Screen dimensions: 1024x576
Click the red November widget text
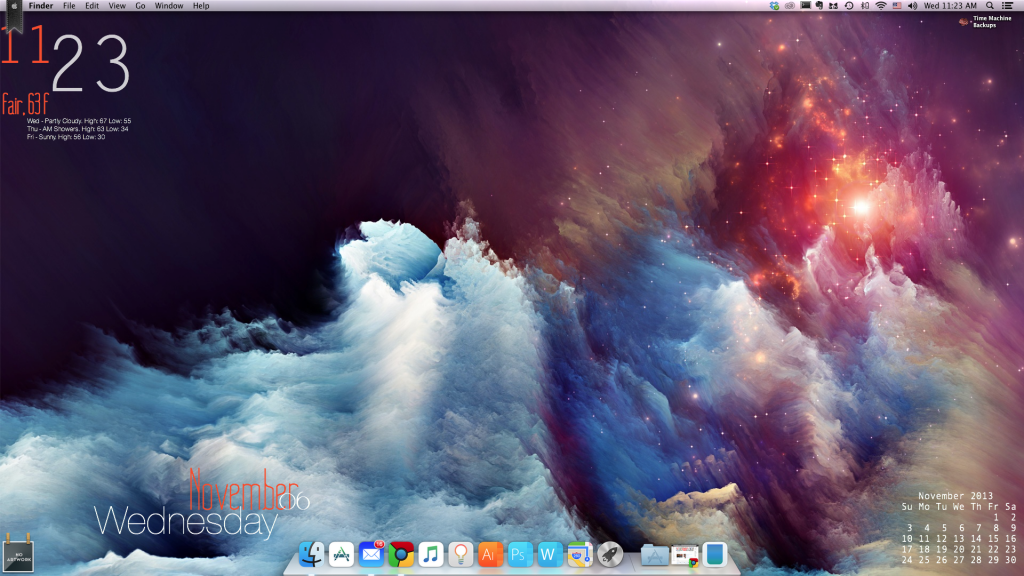tap(244, 489)
